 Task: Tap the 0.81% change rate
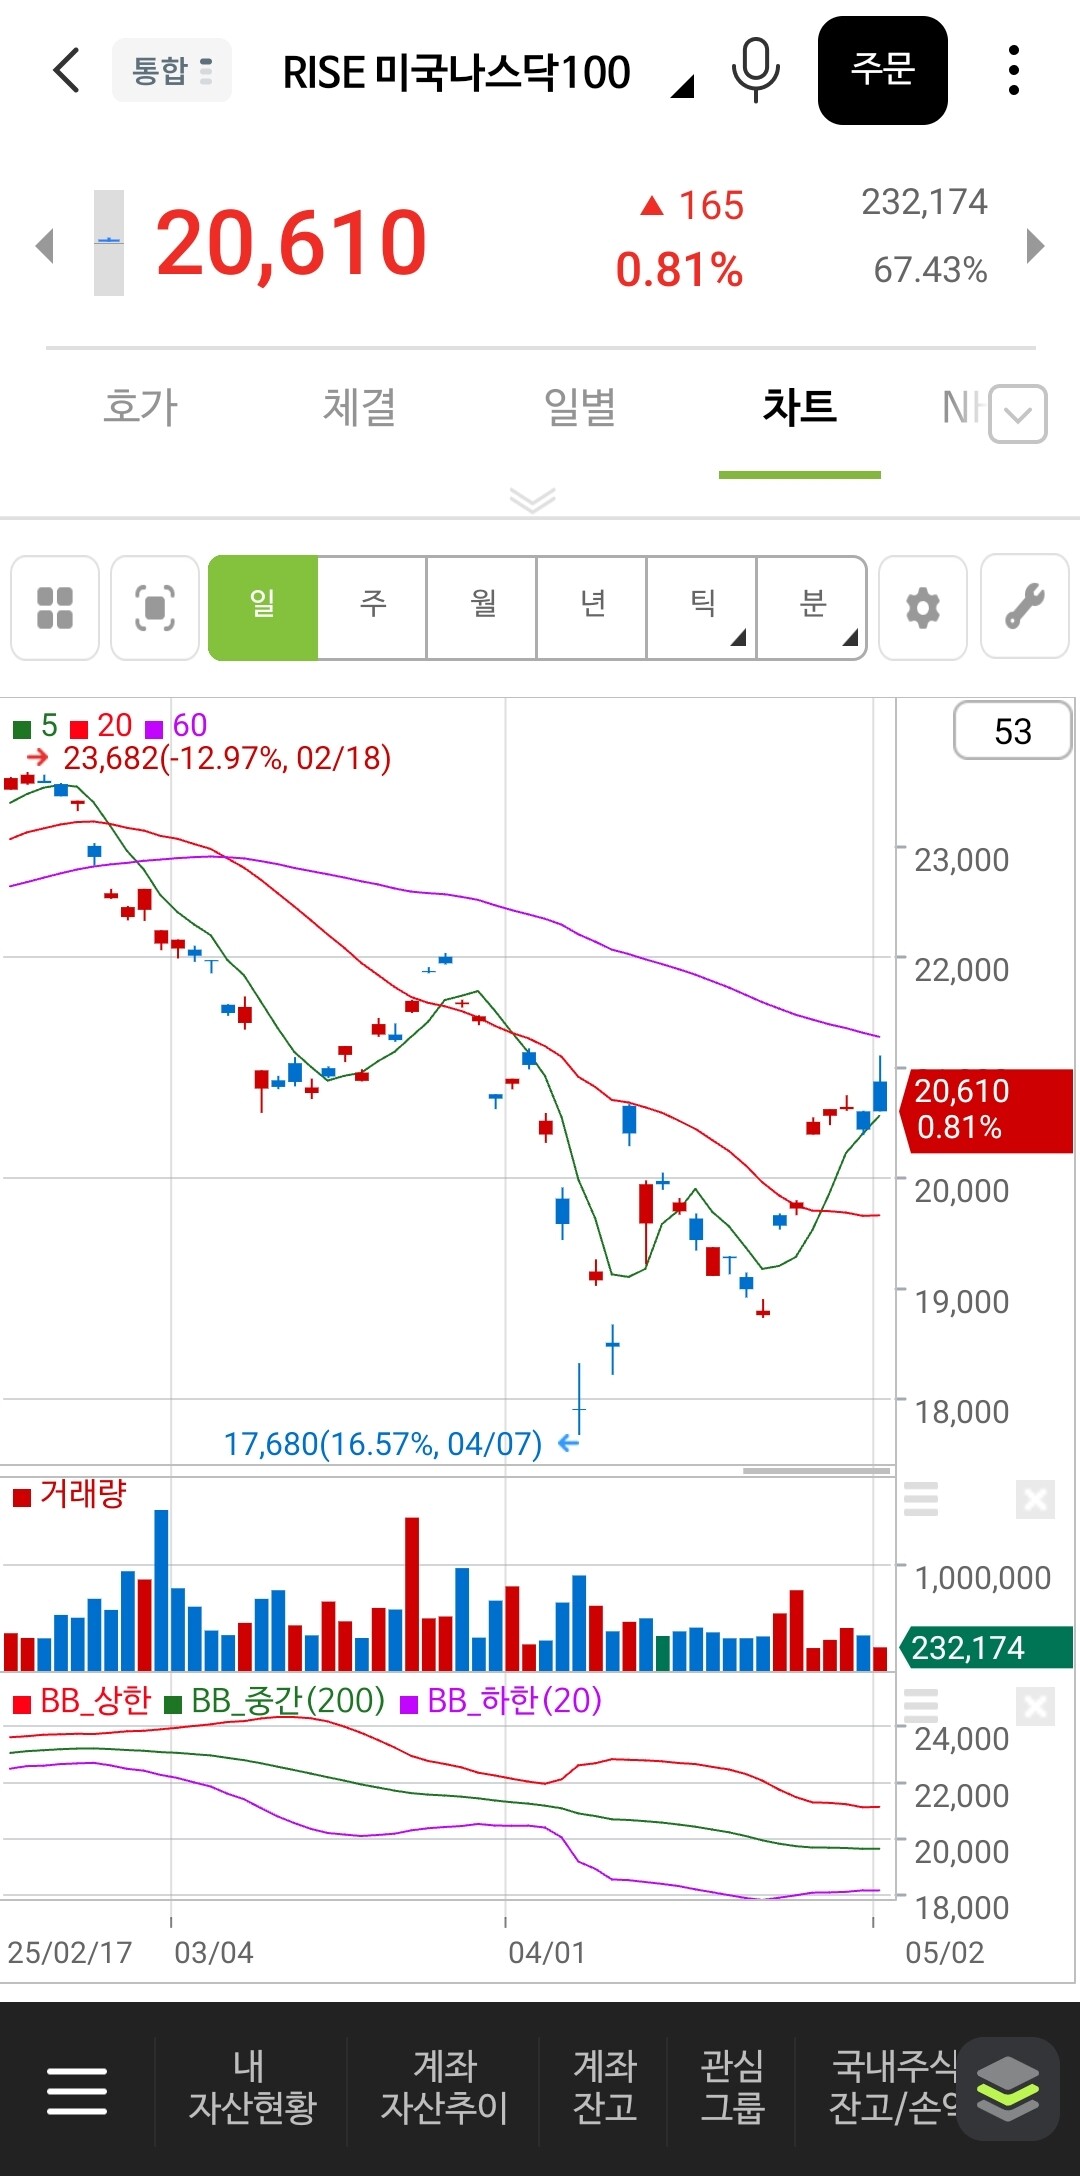point(679,270)
